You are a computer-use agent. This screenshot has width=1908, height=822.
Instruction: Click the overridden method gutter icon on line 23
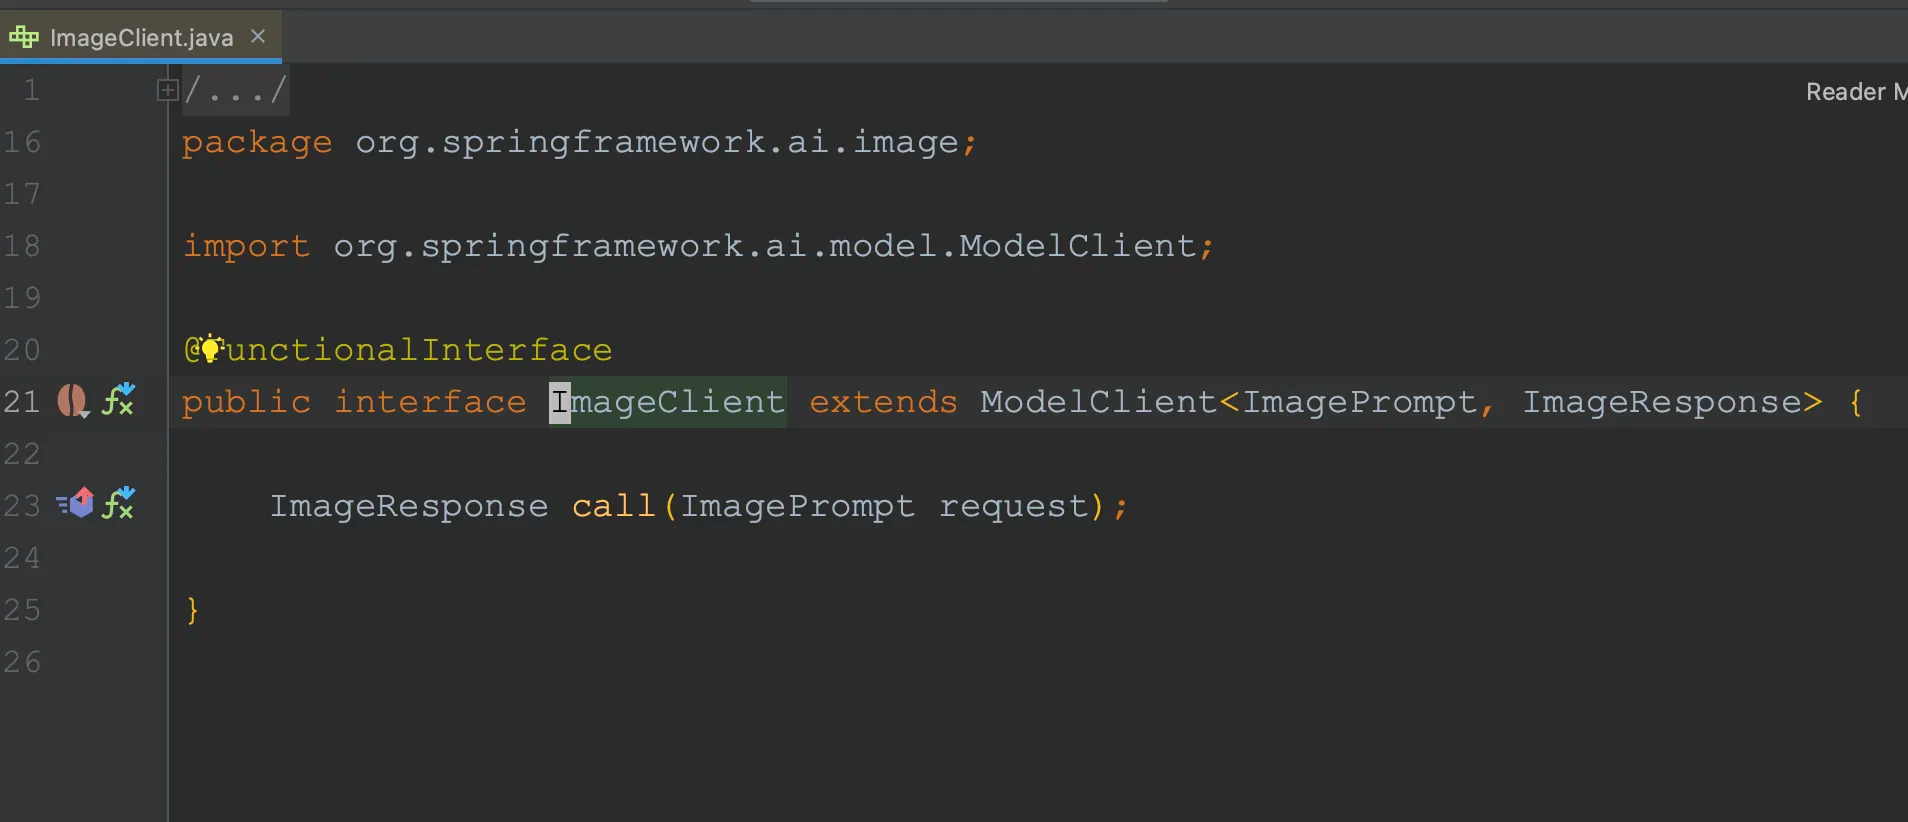point(75,502)
